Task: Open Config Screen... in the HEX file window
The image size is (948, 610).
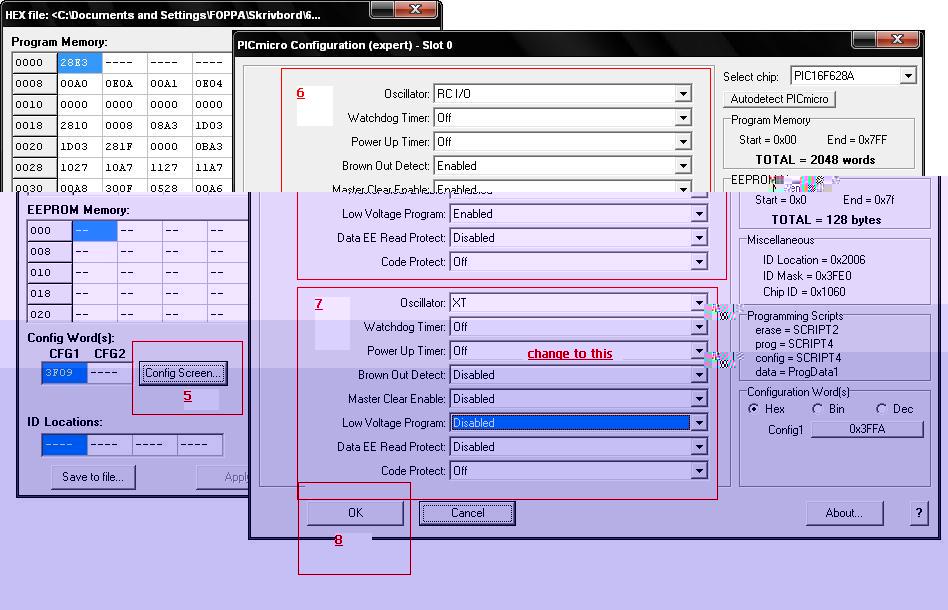Action: pos(184,373)
